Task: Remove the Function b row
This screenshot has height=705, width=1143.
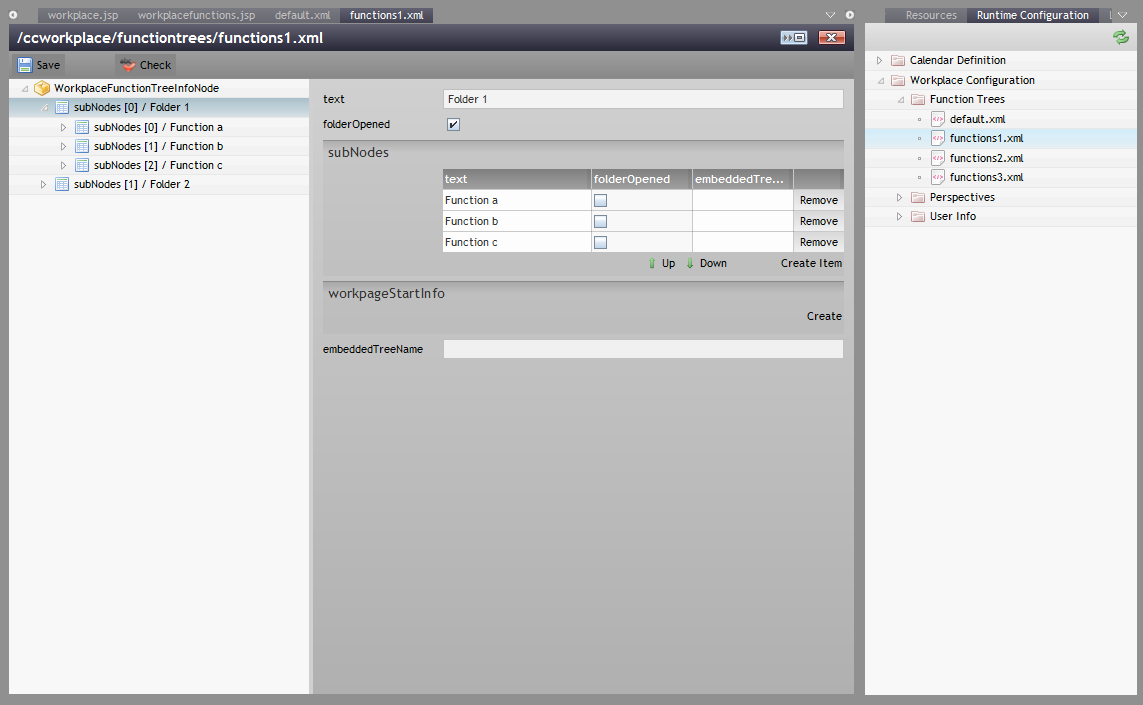Action: coord(818,222)
